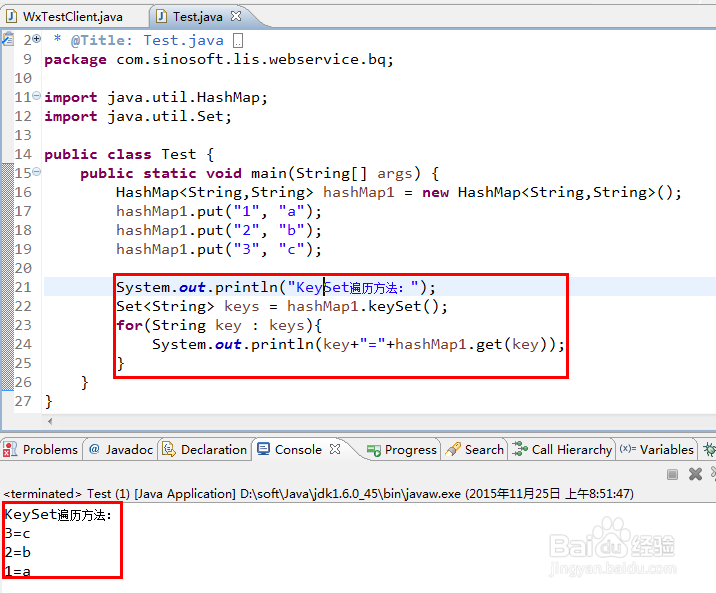The image size is (716, 593).
Task: Click the Search flashlight icon
Action: click(x=453, y=450)
